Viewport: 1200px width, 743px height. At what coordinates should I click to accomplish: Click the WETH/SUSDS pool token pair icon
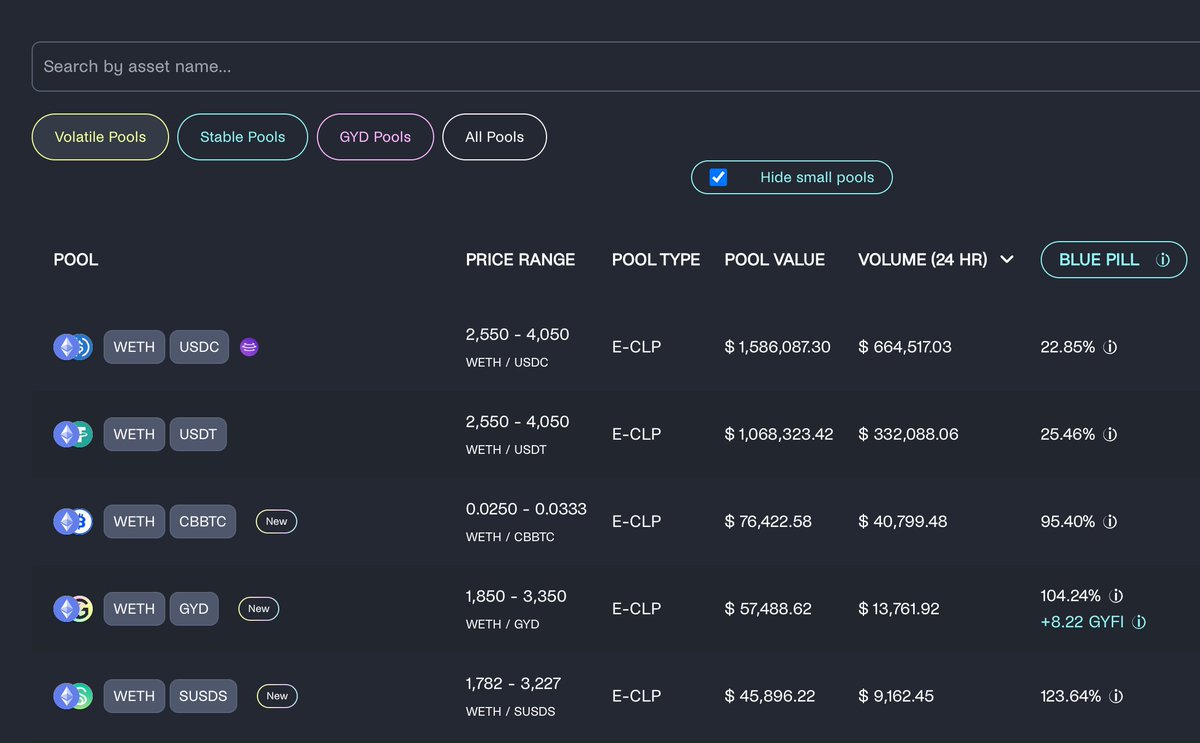73,696
